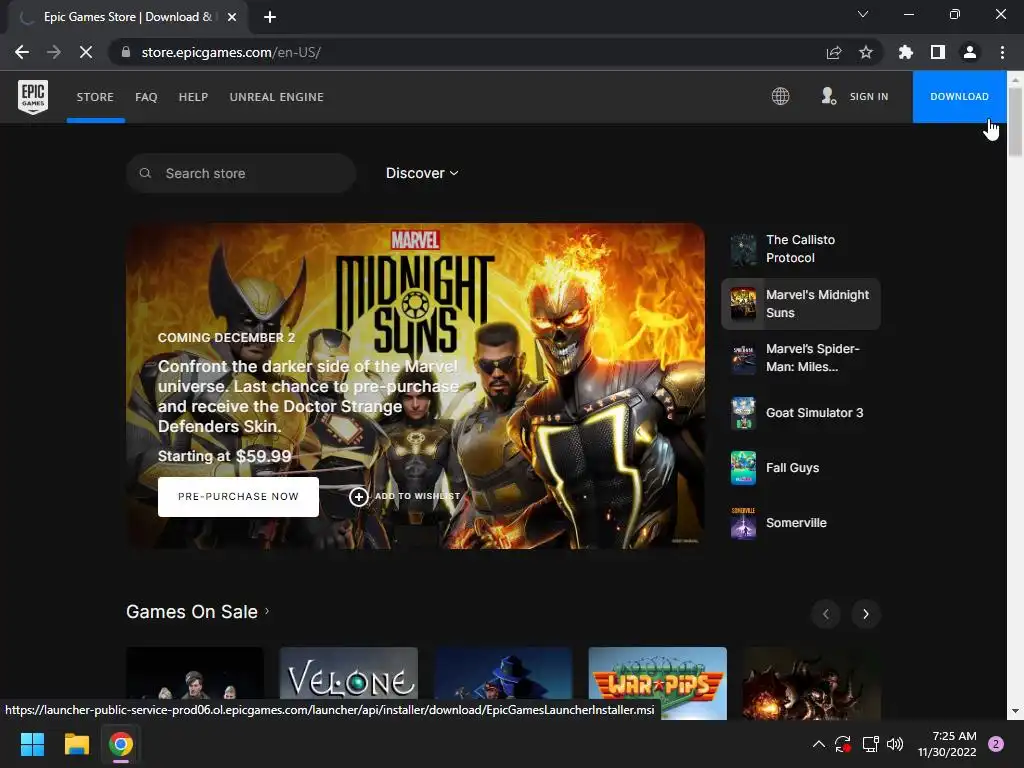Open the Chrome profile icon
Image resolution: width=1024 pixels, height=768 pixels.
[970, 52]
